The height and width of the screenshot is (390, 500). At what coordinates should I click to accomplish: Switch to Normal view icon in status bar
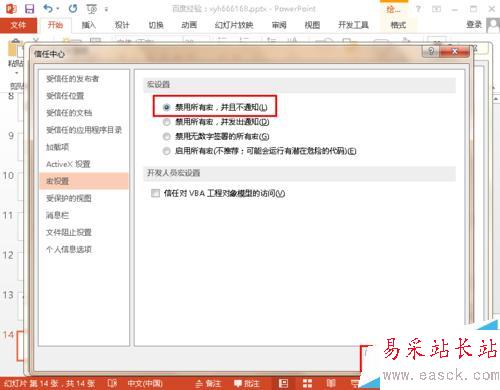click(283, 383)
